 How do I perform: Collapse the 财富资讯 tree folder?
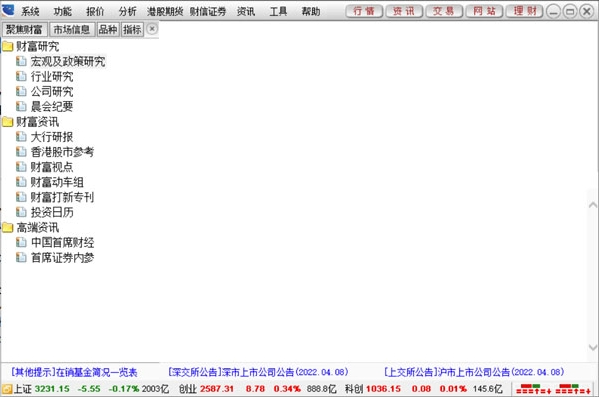37,122
